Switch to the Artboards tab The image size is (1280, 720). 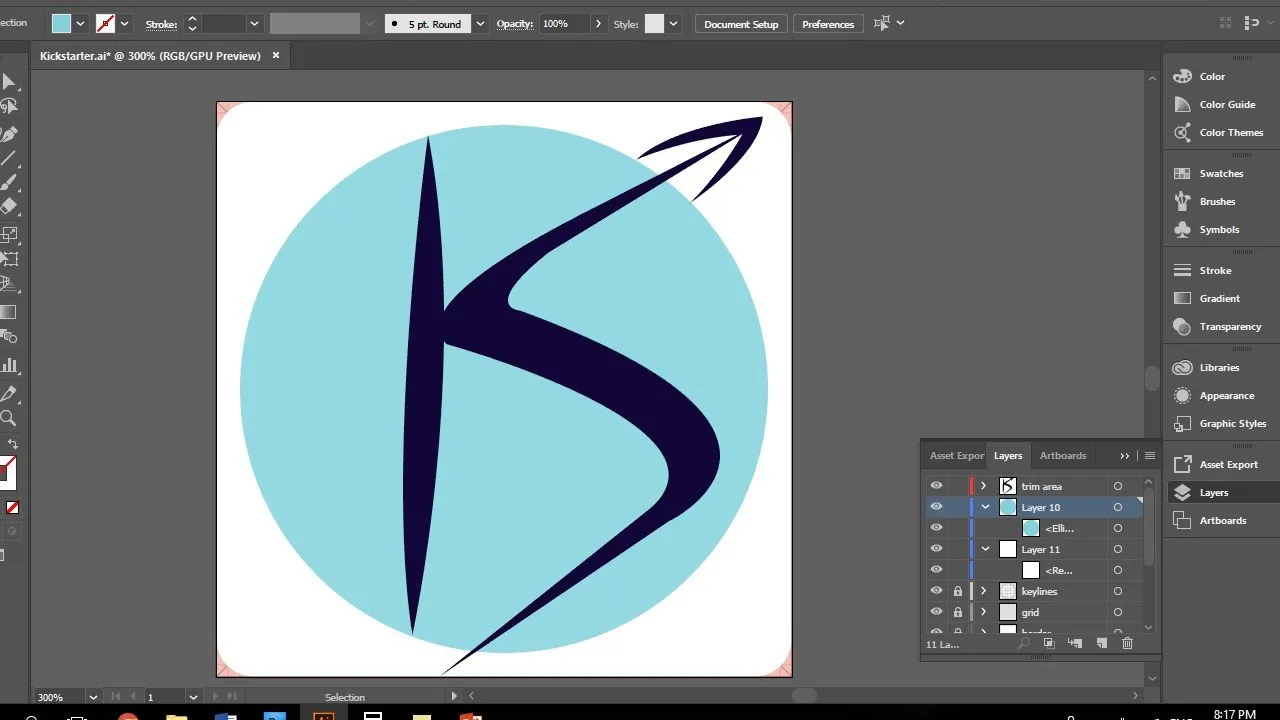point(1063,455)
